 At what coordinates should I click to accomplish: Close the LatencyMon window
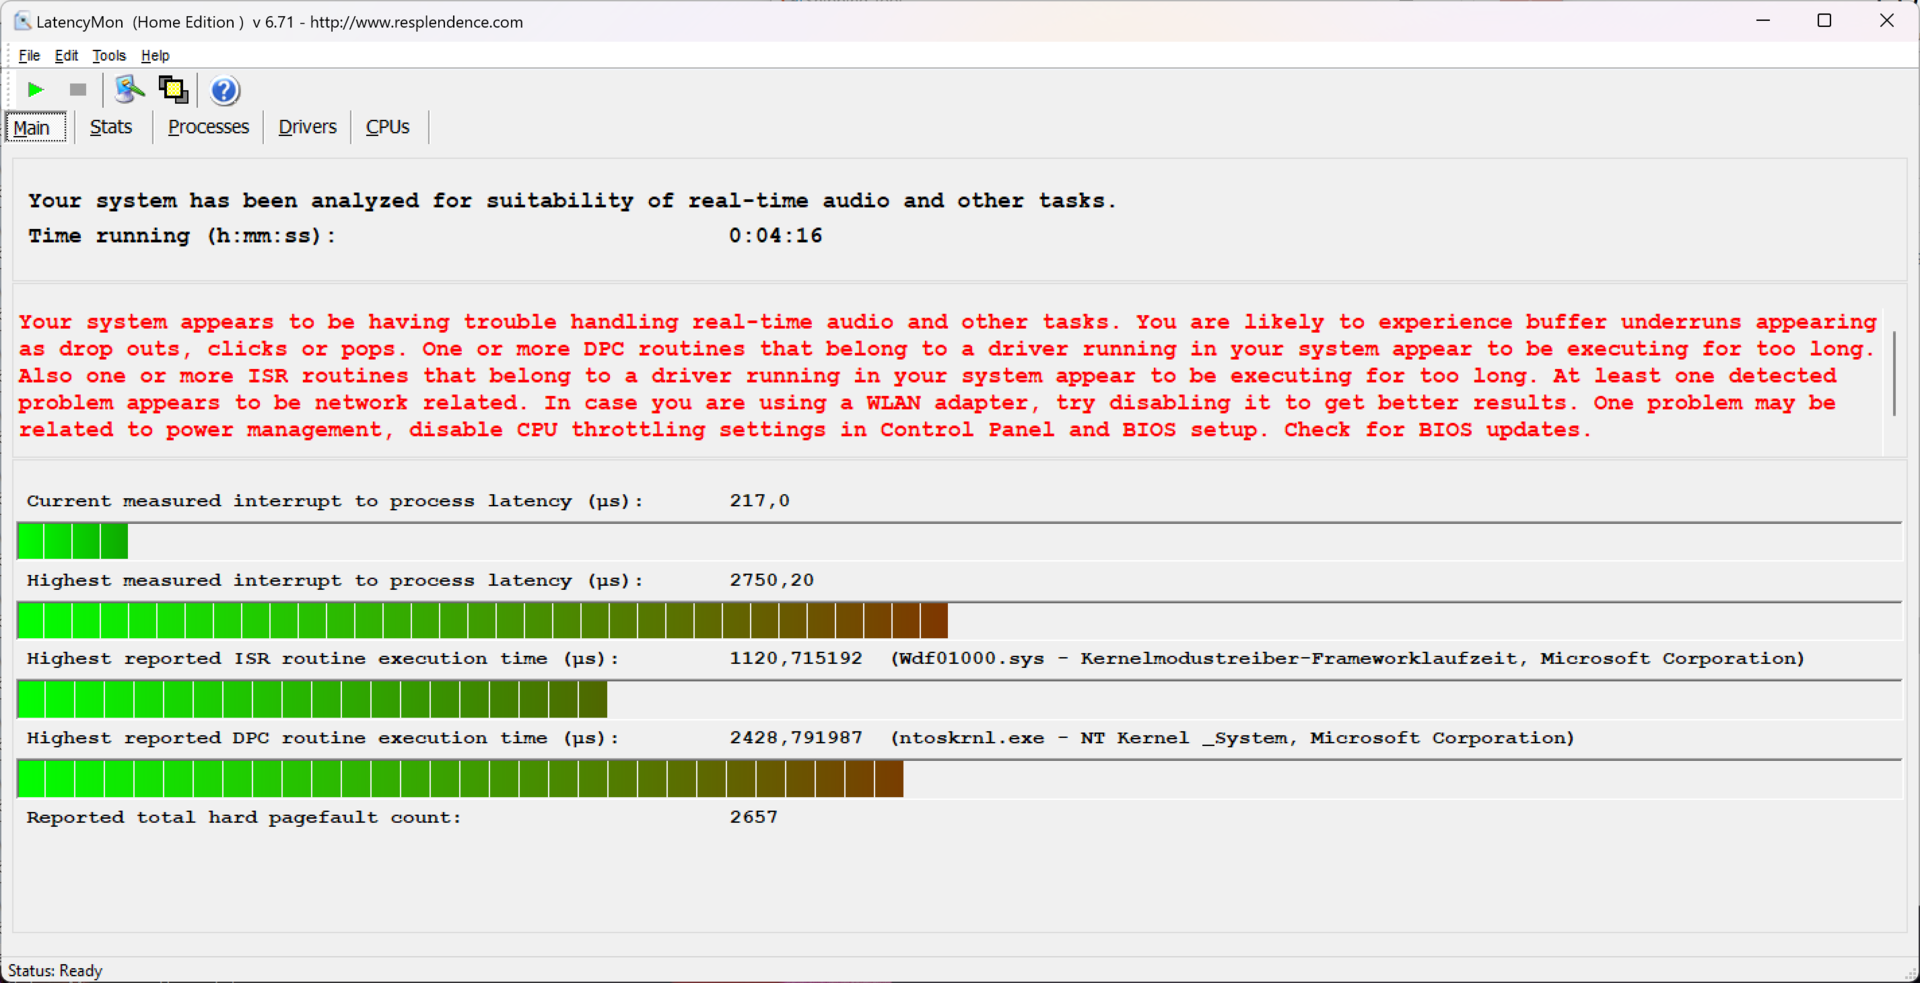(x=1887, y=21)
